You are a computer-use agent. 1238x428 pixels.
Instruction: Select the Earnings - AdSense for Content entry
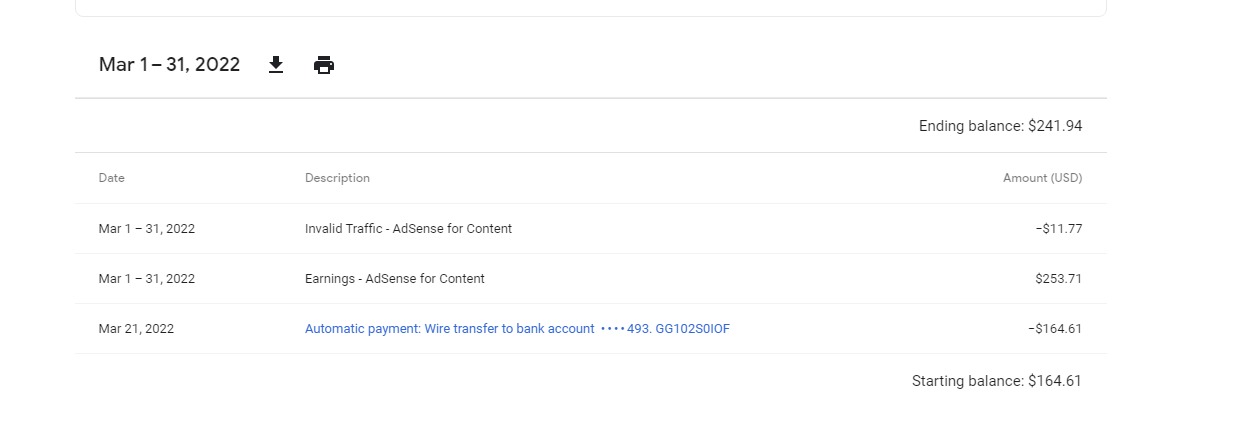coord(395,279)
